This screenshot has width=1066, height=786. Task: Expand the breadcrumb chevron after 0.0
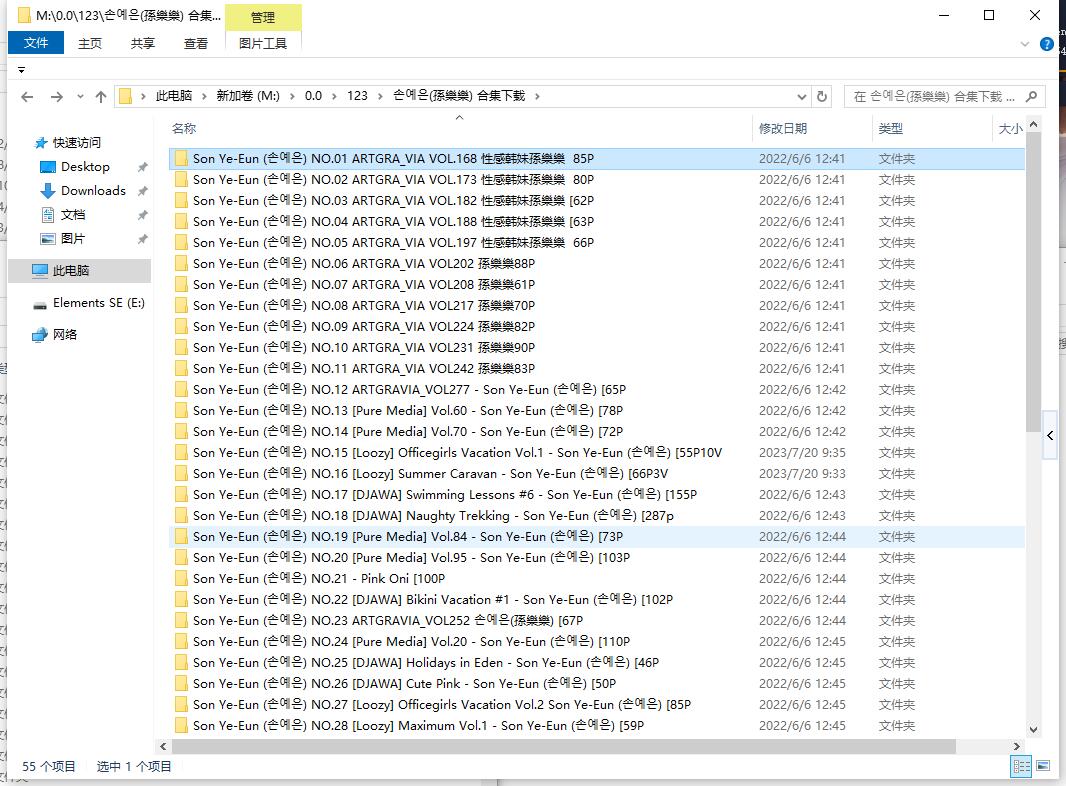click(334, 97)
